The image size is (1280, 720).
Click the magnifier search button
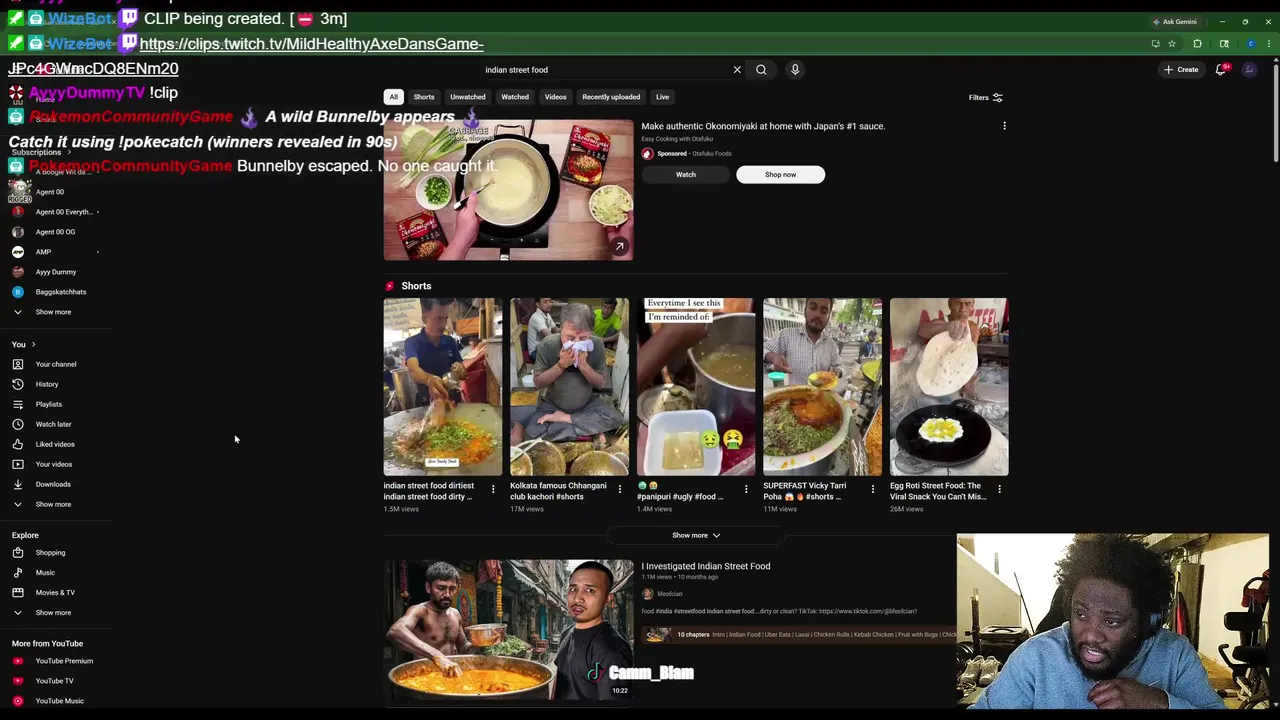(761, 70)
